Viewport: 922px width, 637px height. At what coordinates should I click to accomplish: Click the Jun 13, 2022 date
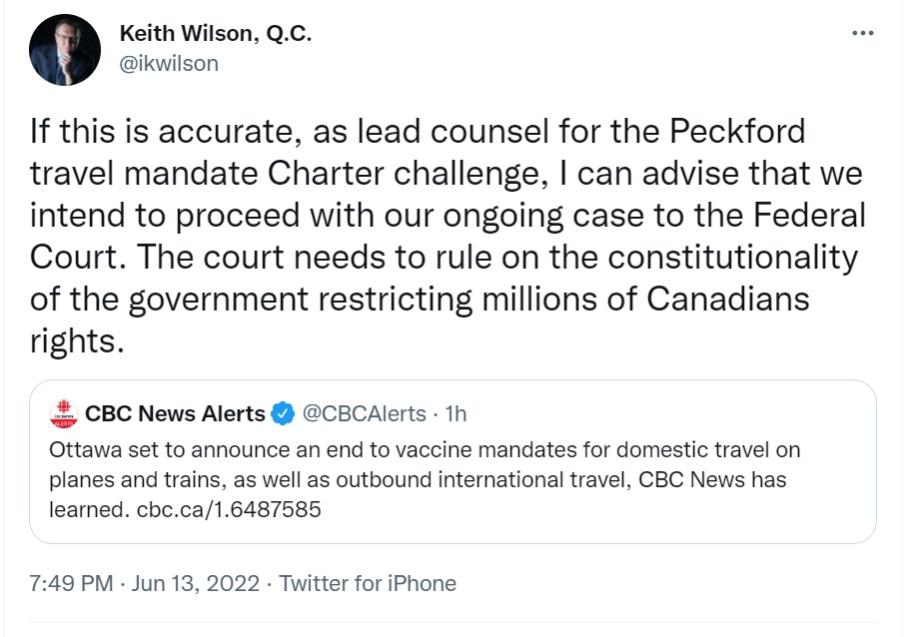195,583
